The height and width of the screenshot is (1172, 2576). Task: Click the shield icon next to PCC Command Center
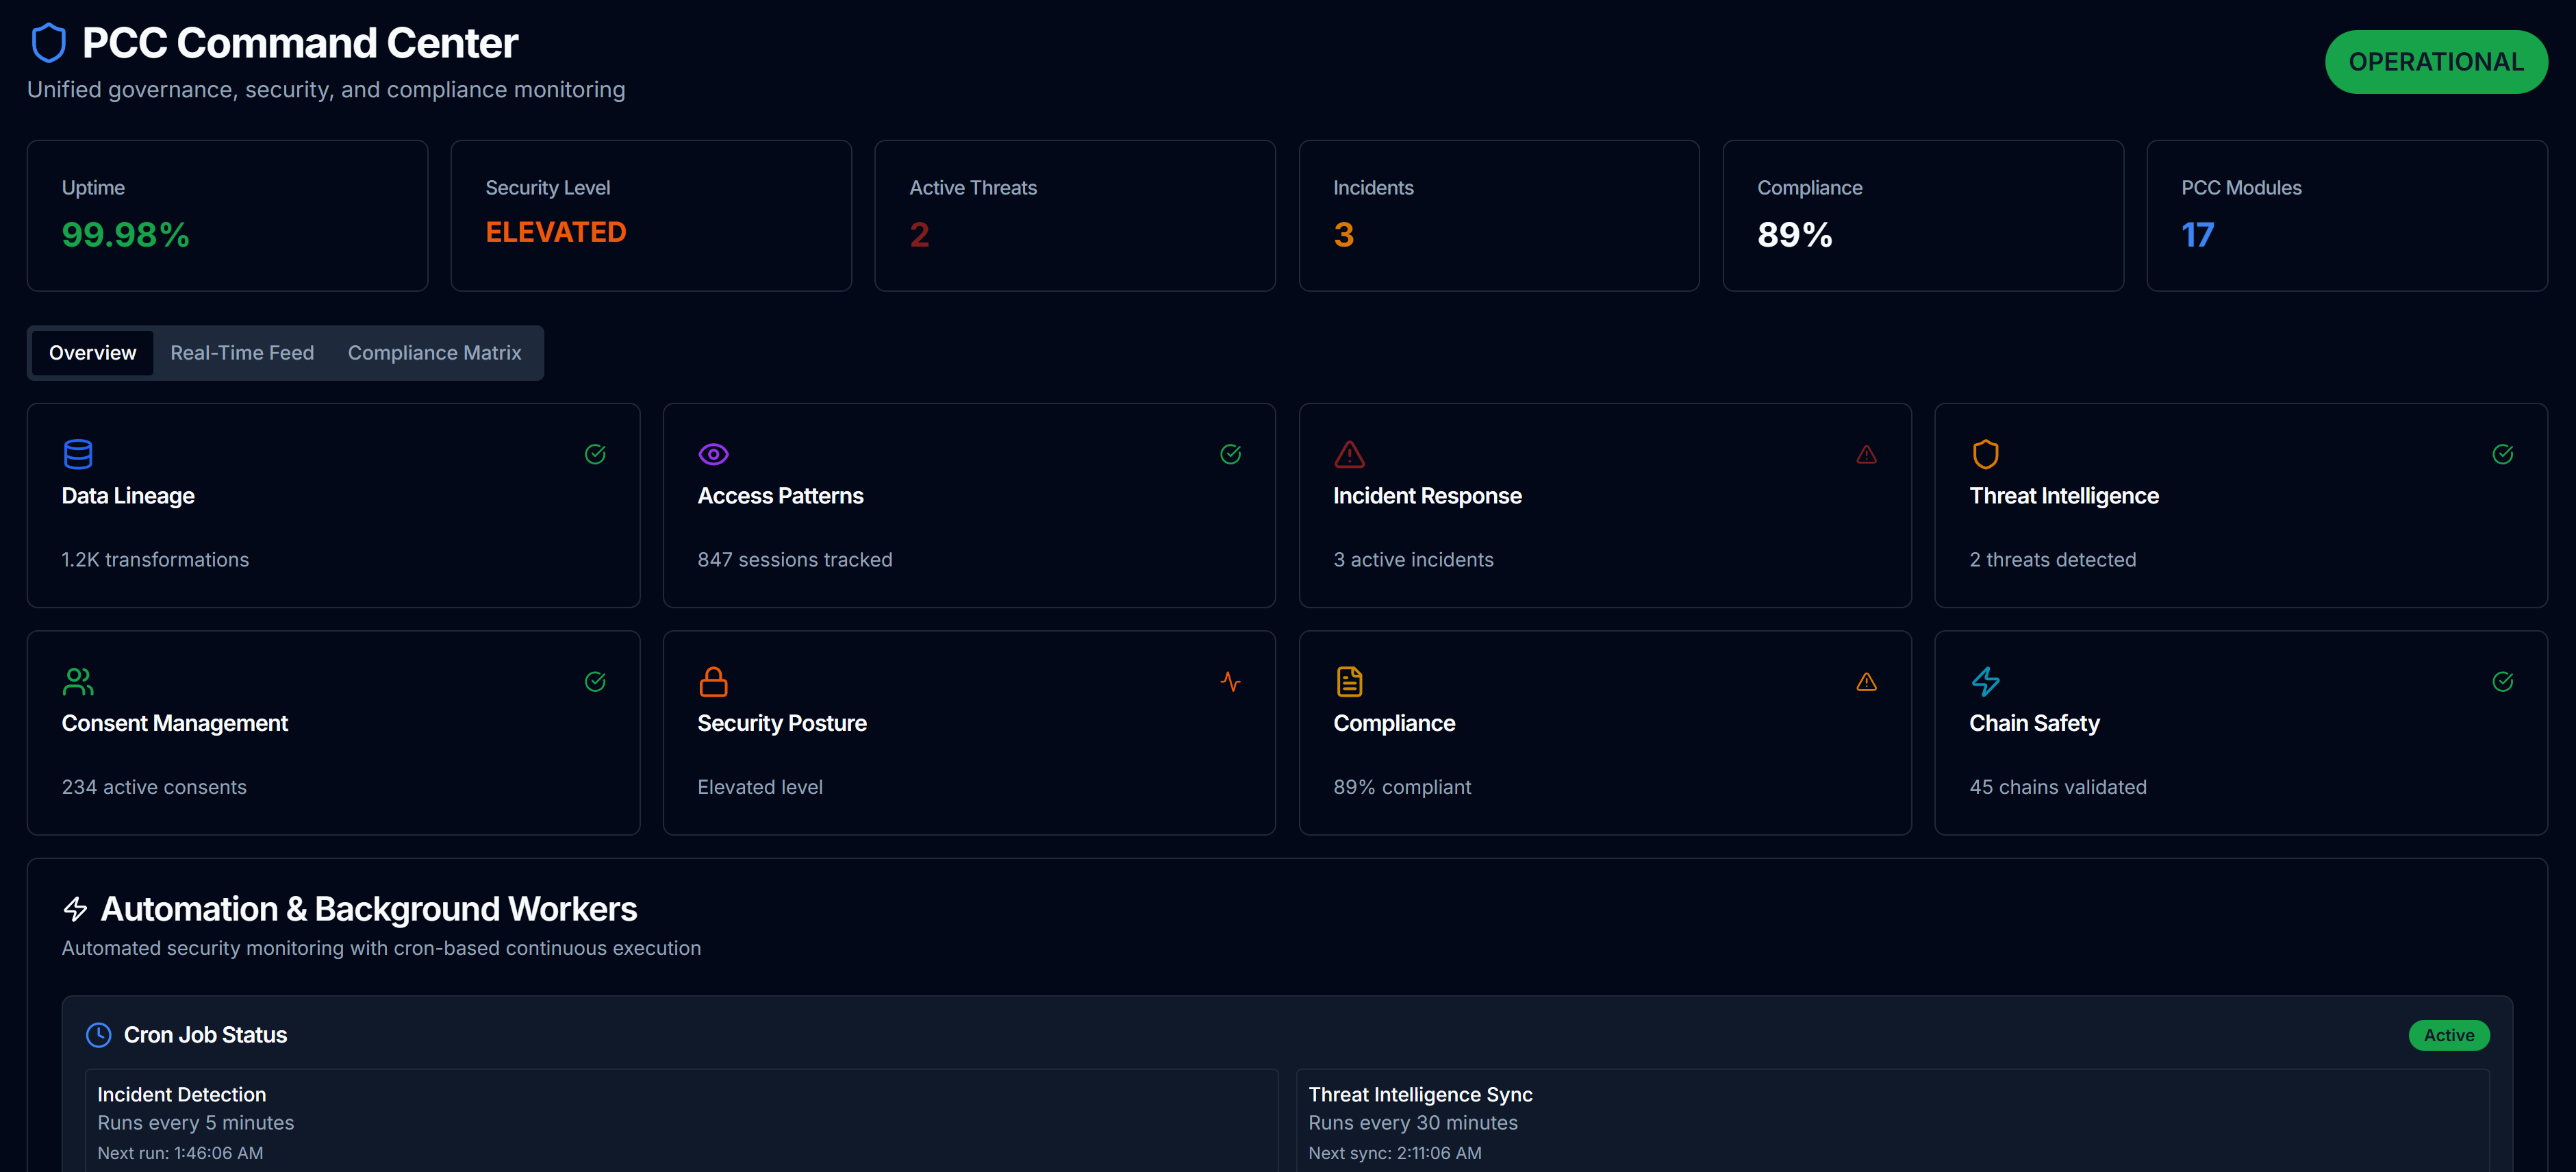click(48, 42)
